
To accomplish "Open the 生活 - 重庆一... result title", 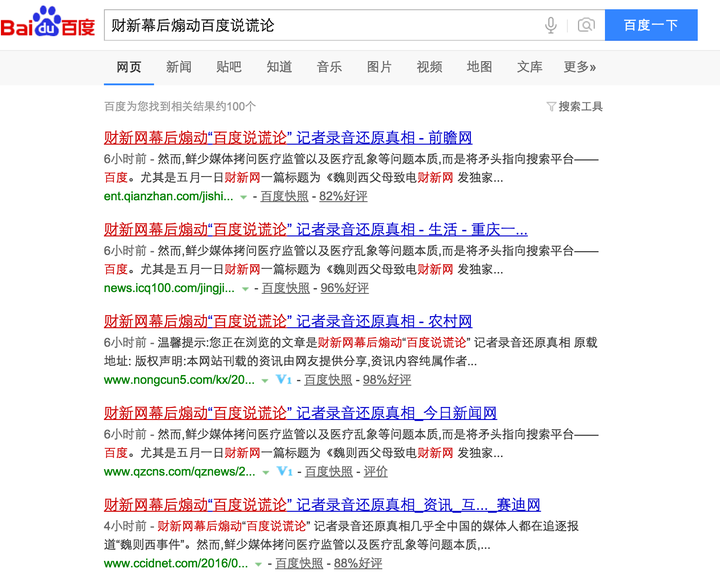I will pyautogui.click(x=315, y=230).
